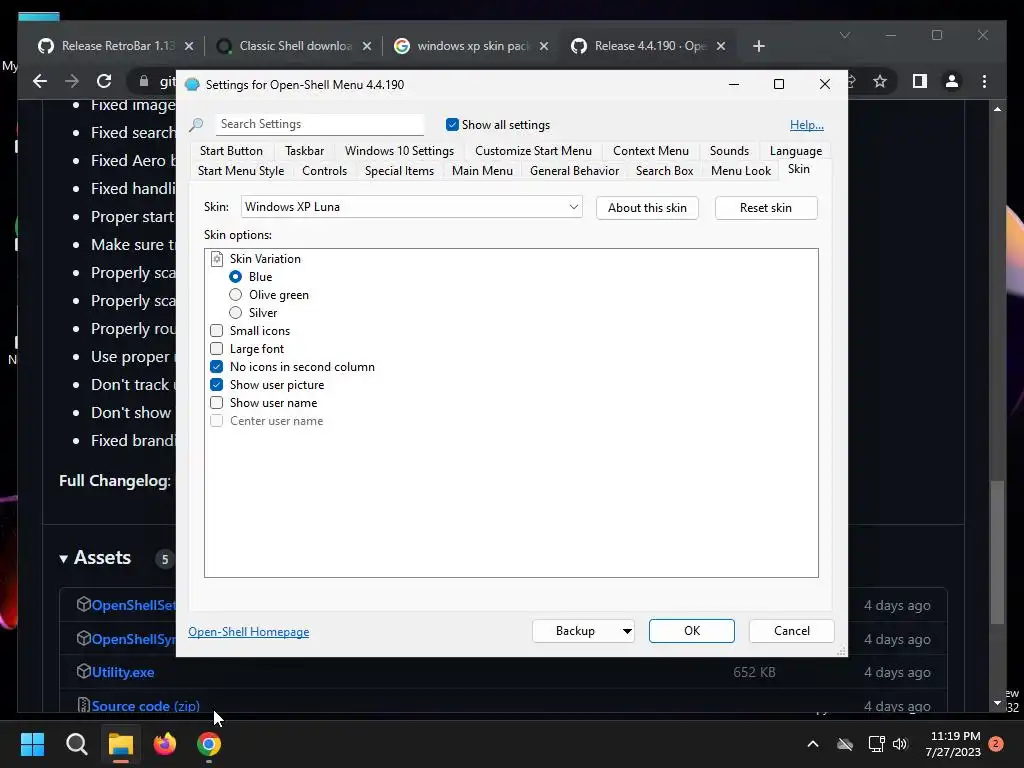Click the network tray icon
This screenshot has width=1024, height=768.
[876, 744]
